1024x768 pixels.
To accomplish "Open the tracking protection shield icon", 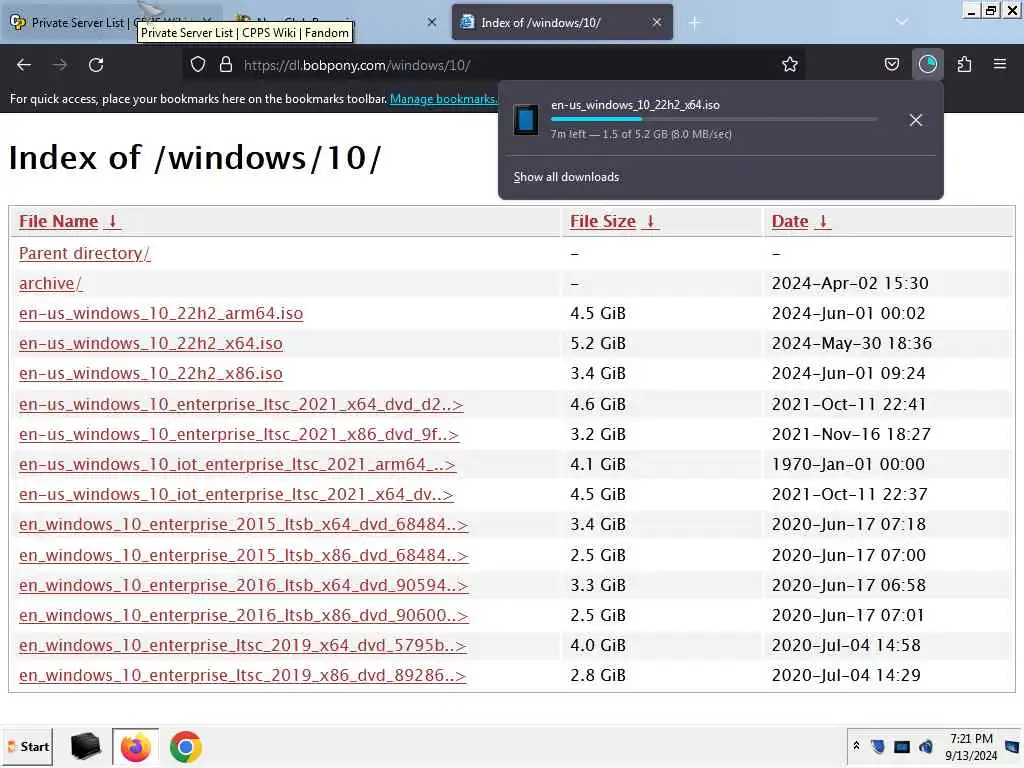I will (198, 65).
